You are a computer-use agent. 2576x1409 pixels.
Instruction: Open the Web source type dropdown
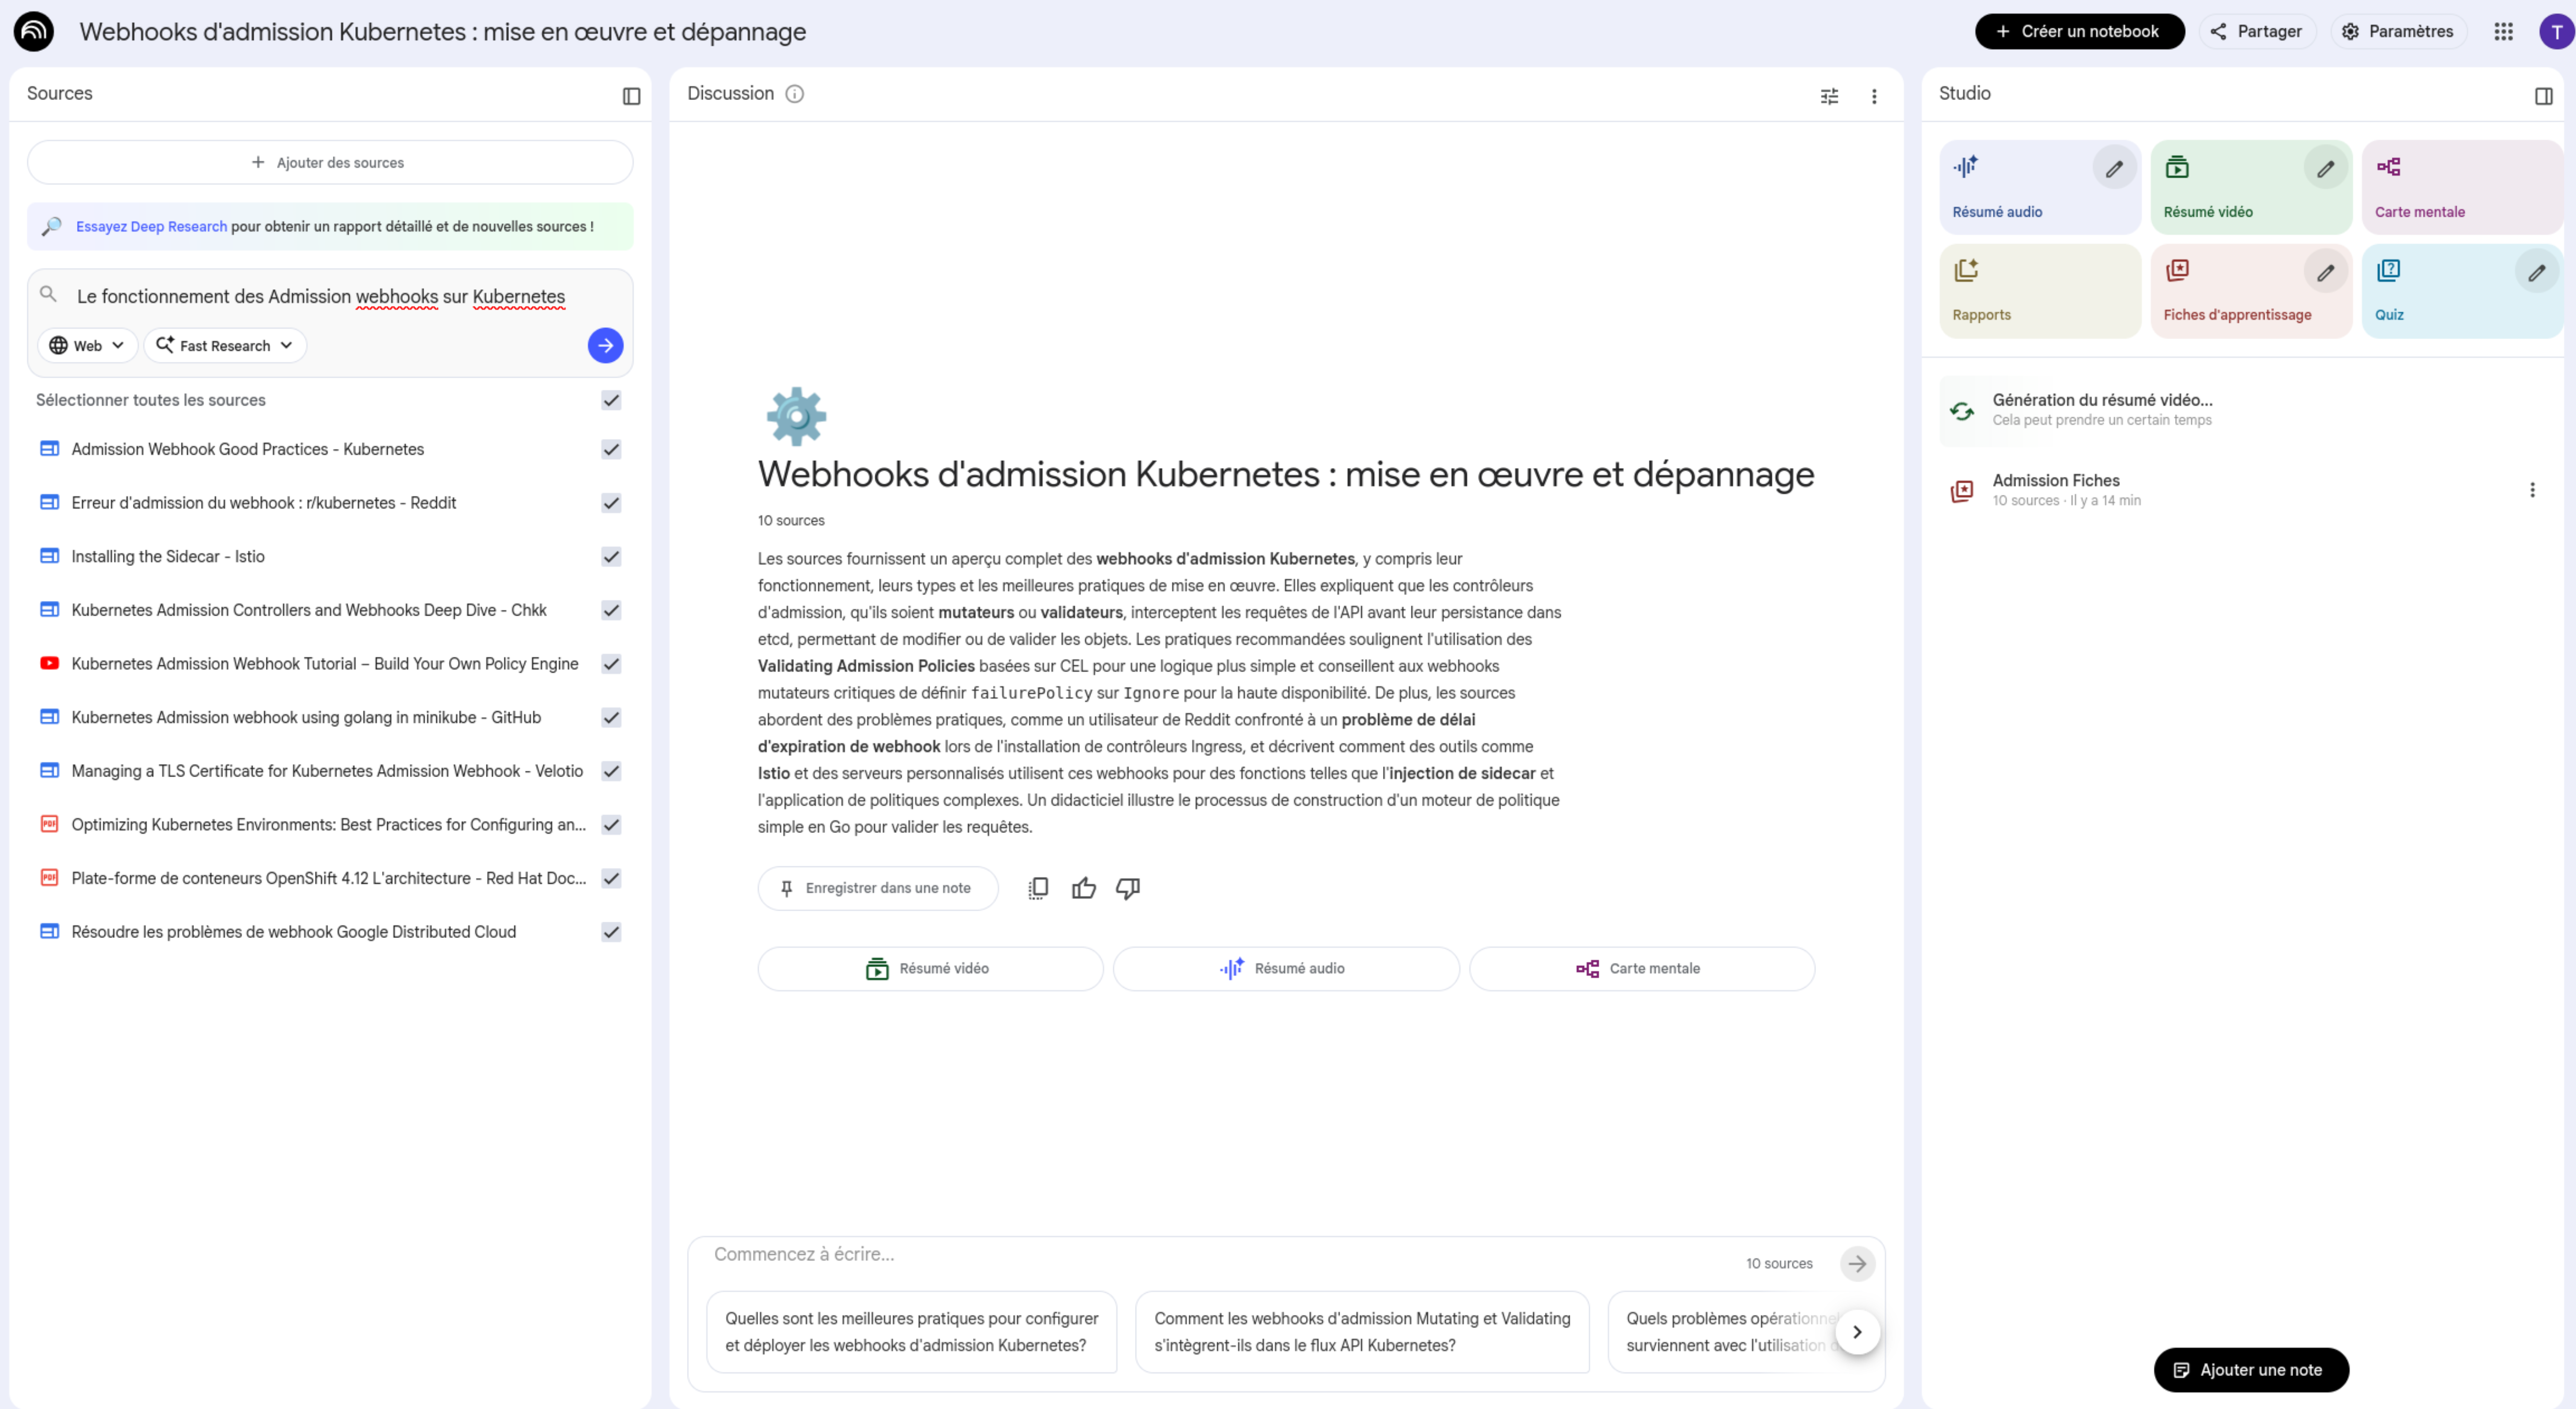[x=87, y=345]
